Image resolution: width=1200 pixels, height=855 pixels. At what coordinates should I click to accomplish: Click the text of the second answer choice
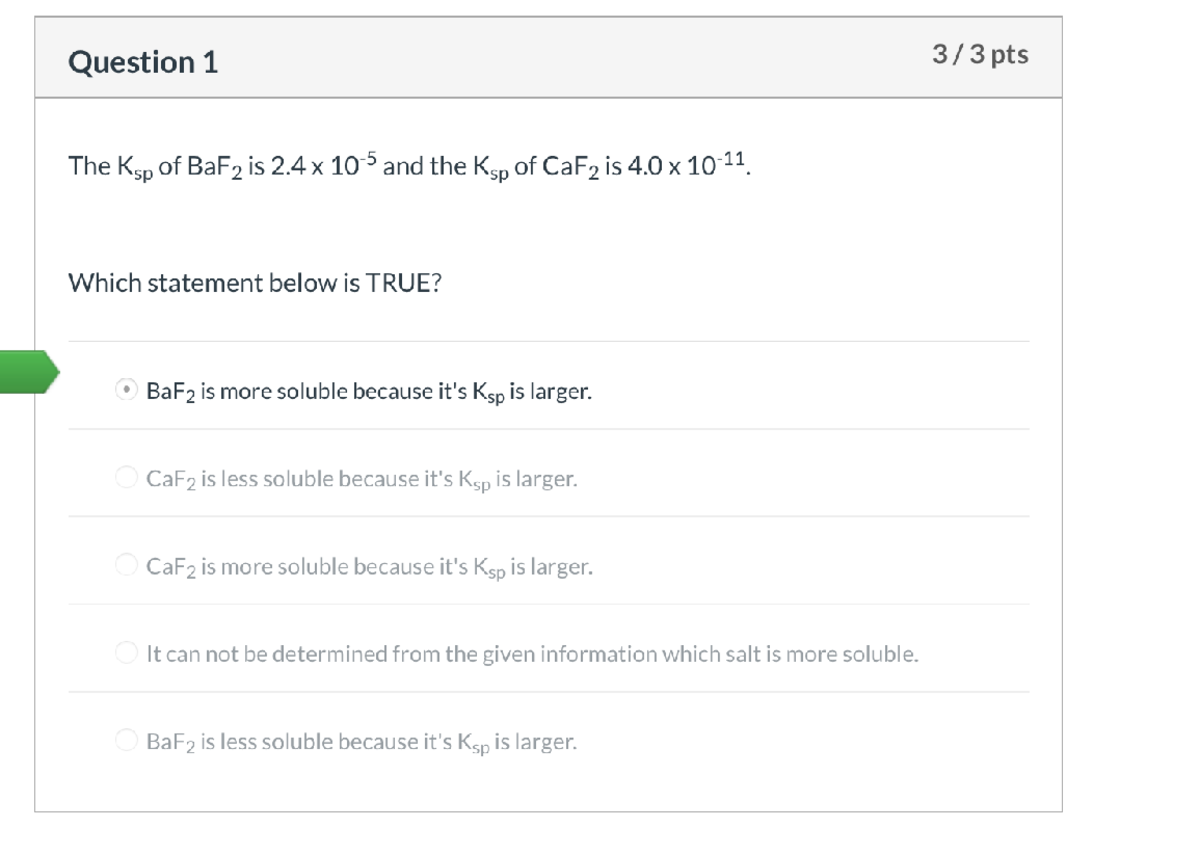tap(365, 477)
